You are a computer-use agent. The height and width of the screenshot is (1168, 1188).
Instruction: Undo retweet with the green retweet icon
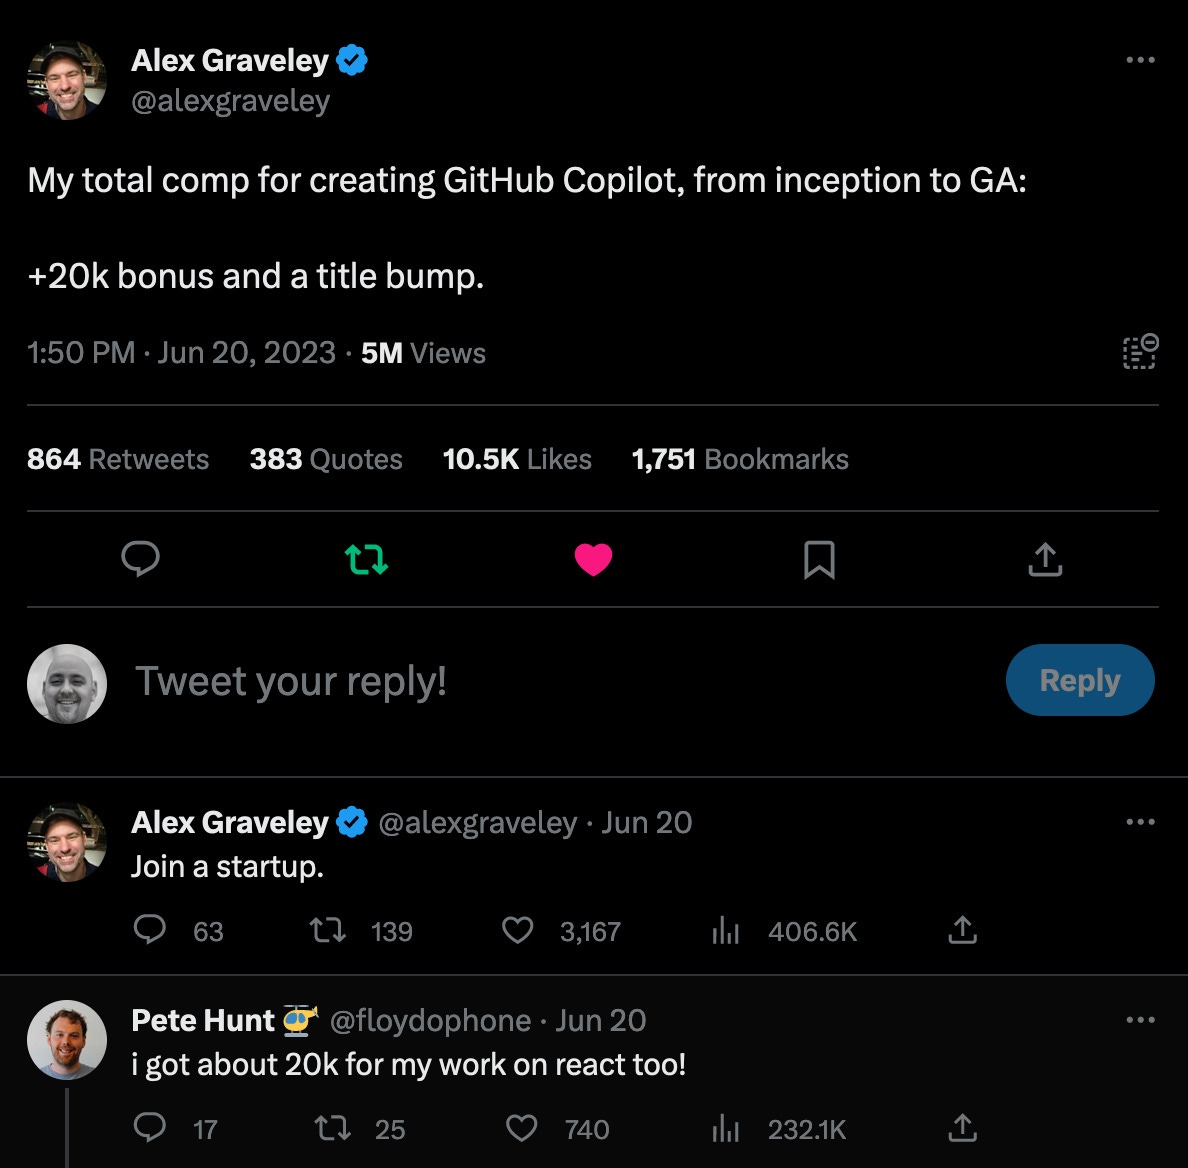point(367,559)
